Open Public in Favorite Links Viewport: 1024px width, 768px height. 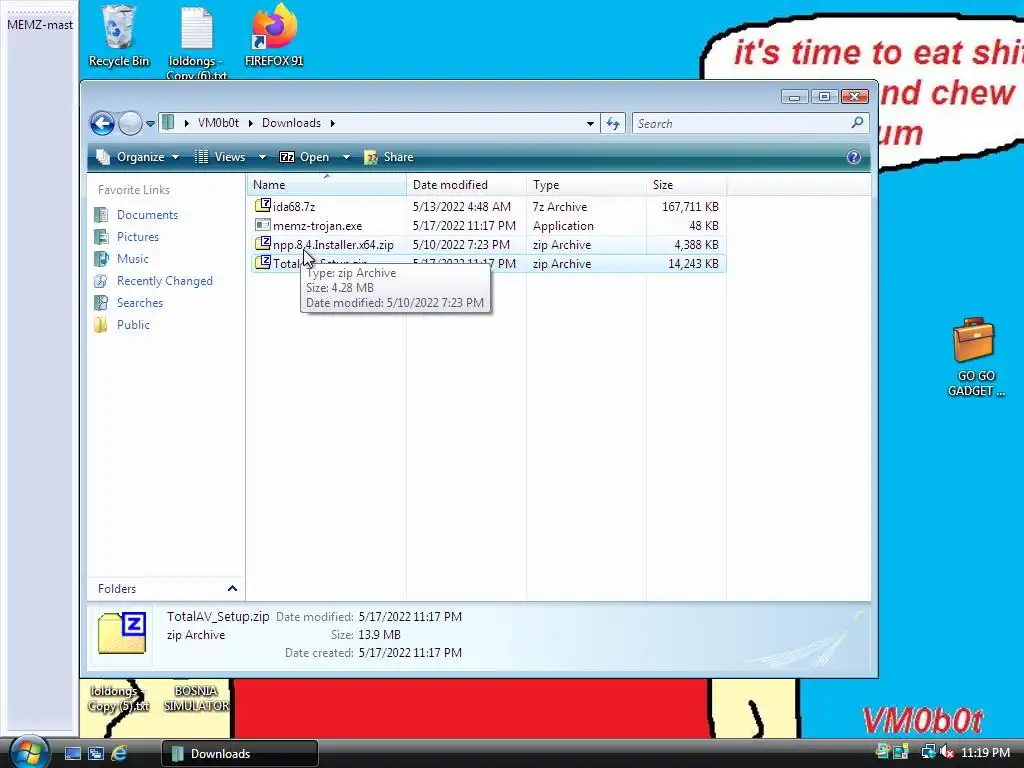click(133, 325)
